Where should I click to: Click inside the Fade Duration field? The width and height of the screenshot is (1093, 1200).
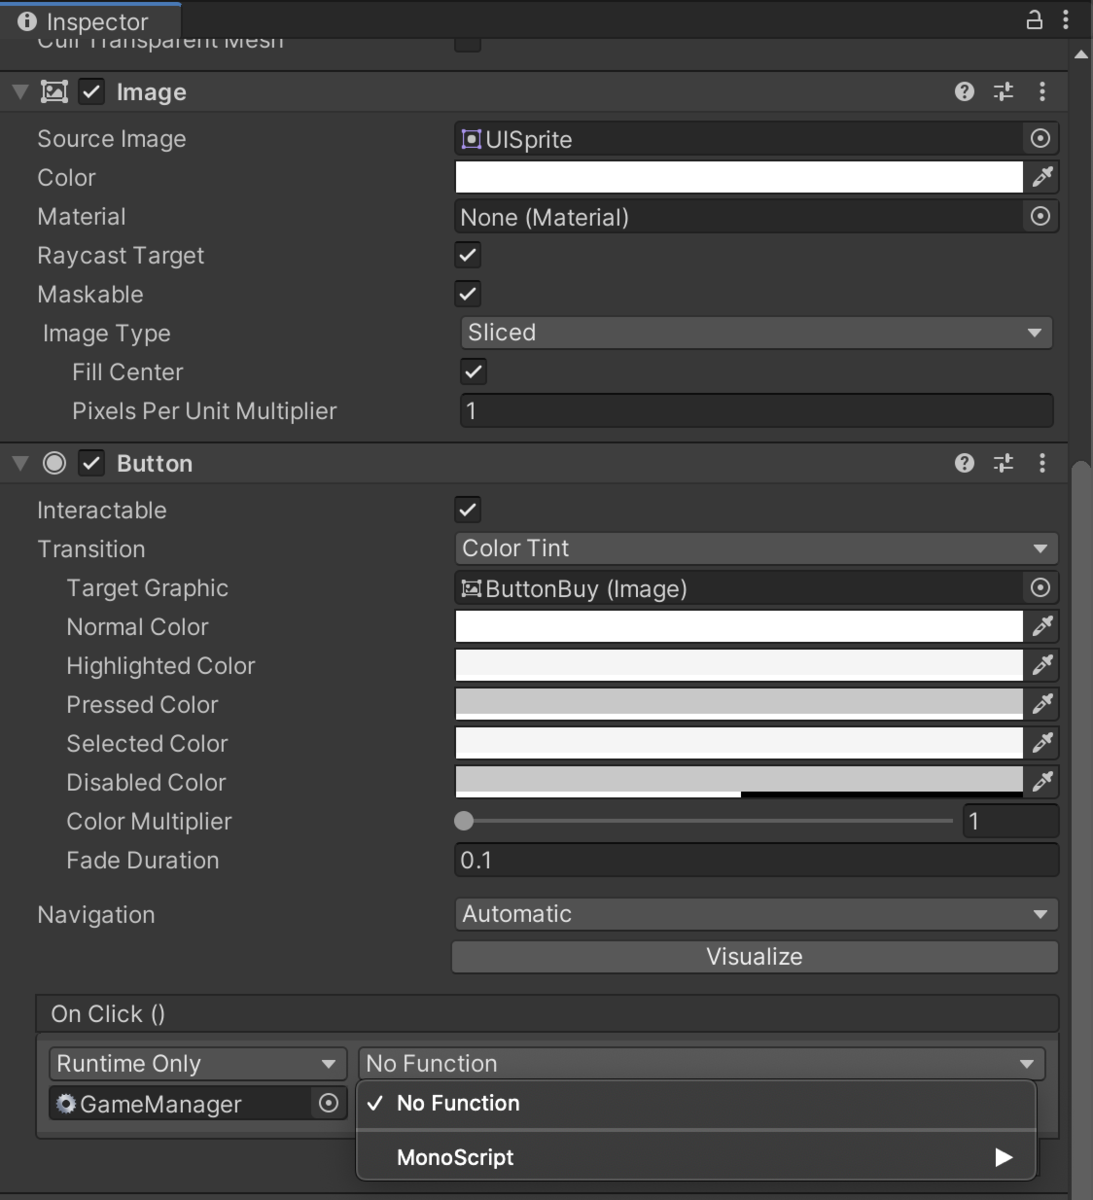[x=755, y=859]
